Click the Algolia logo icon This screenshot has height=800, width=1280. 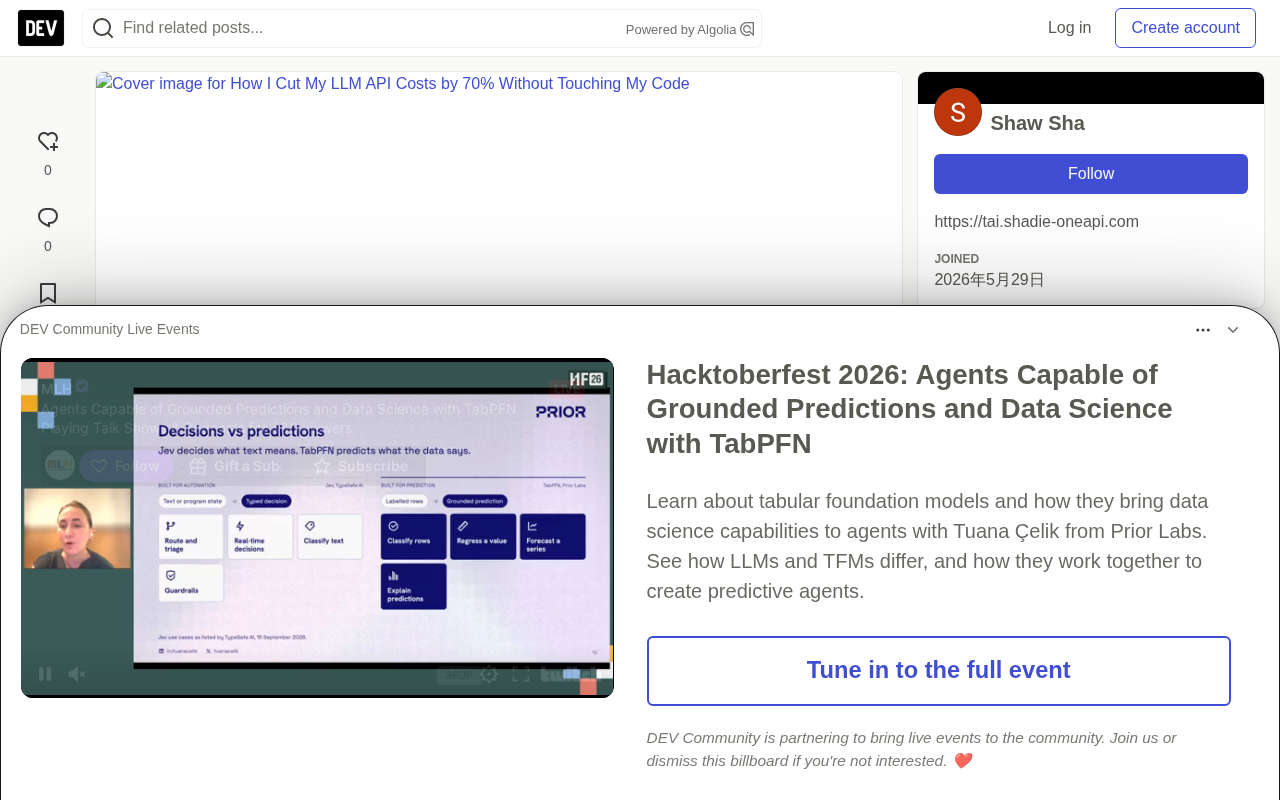pyautogui.click(x=747, y=29)
